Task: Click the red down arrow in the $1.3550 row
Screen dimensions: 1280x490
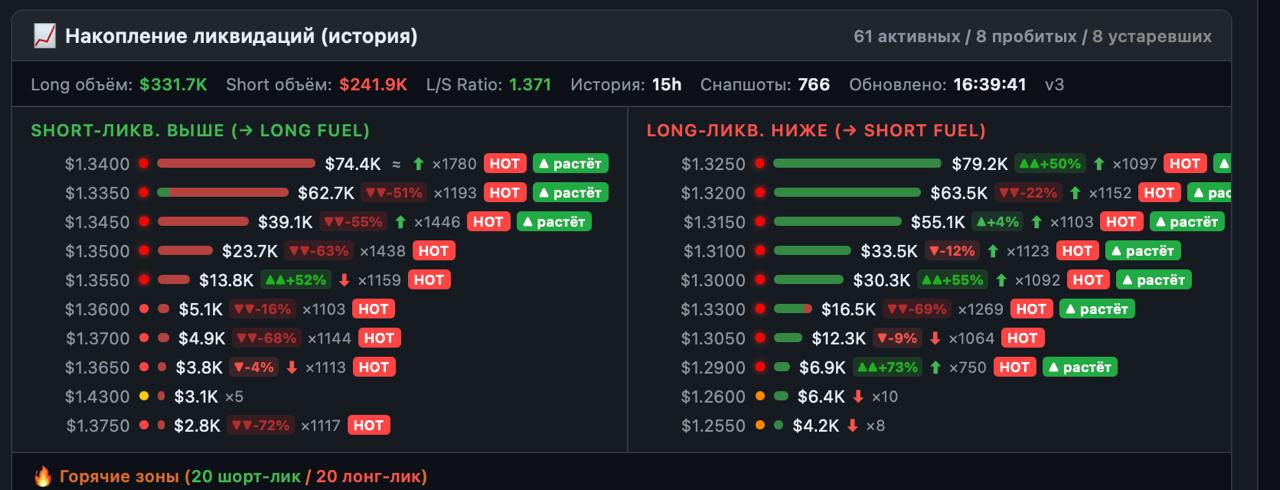Action: click(345, 279)
